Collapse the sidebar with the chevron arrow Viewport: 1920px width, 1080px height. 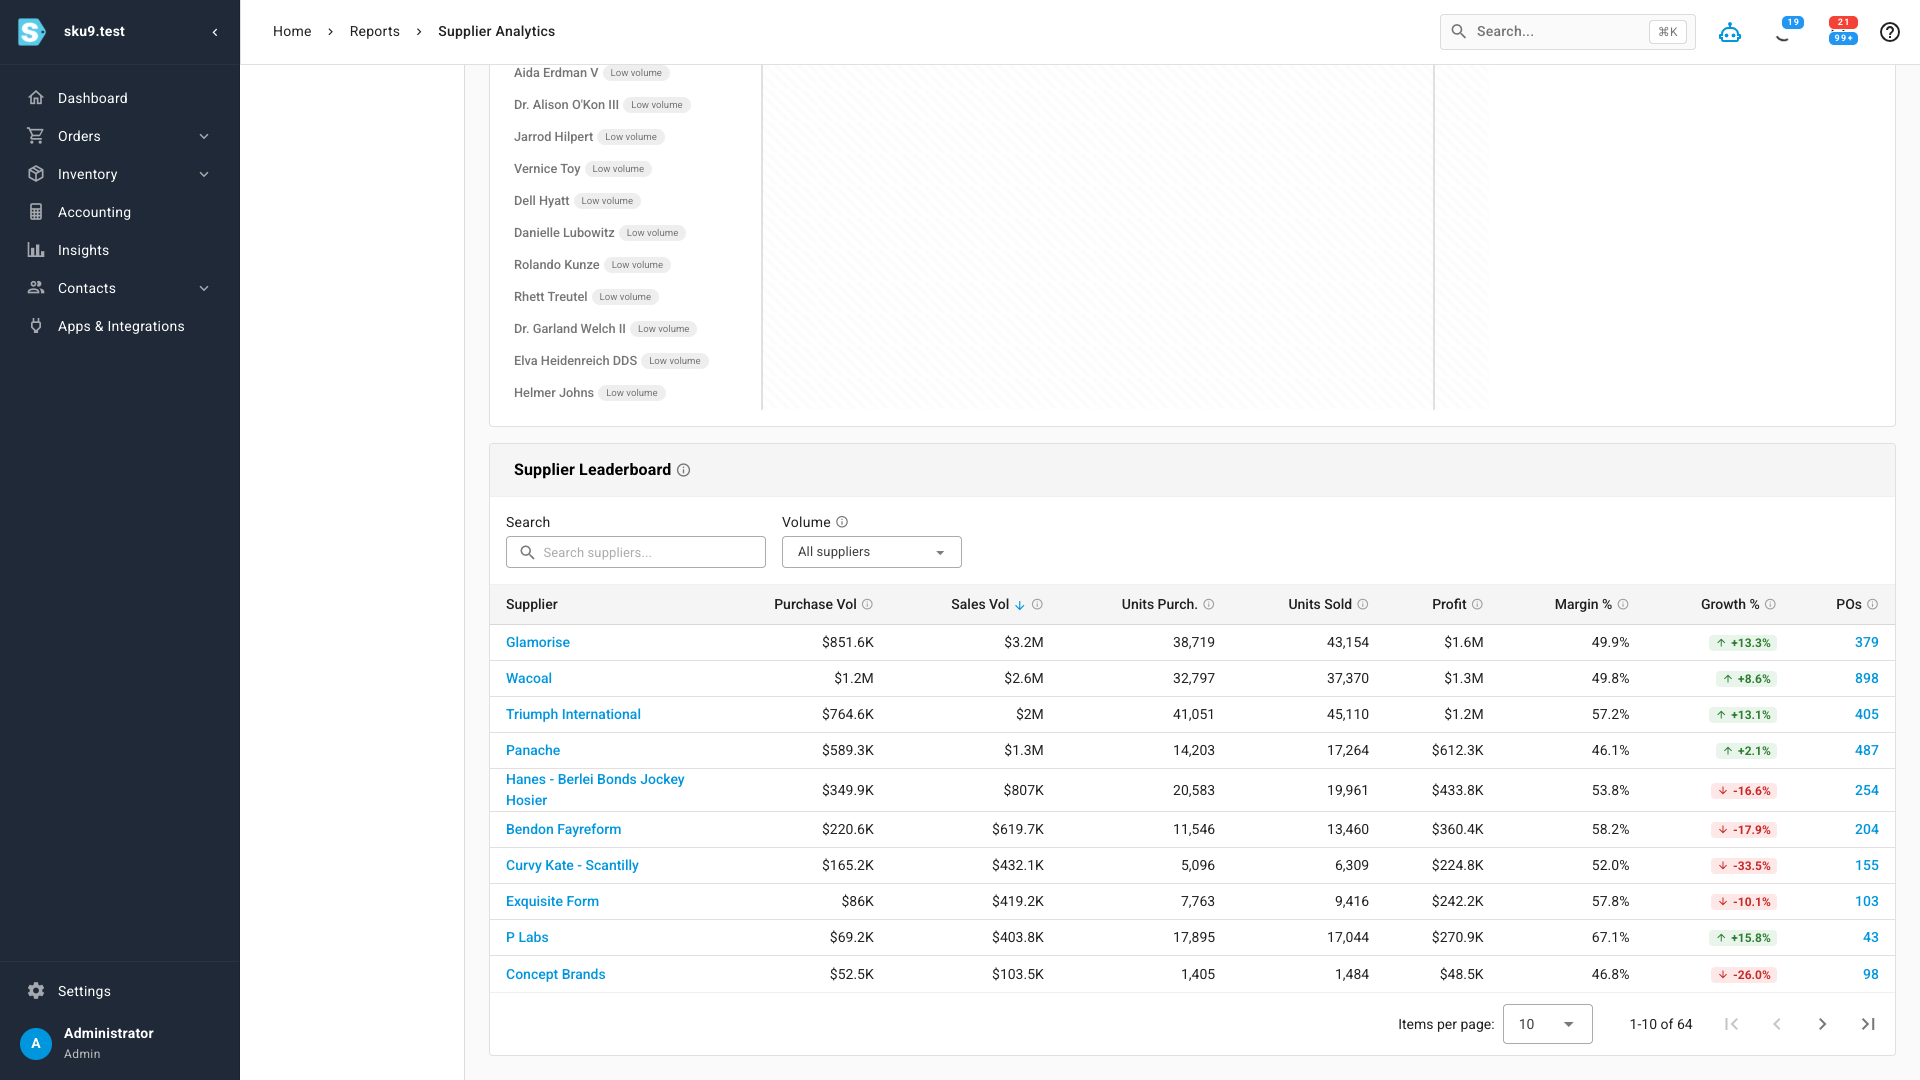pos(215,32)
